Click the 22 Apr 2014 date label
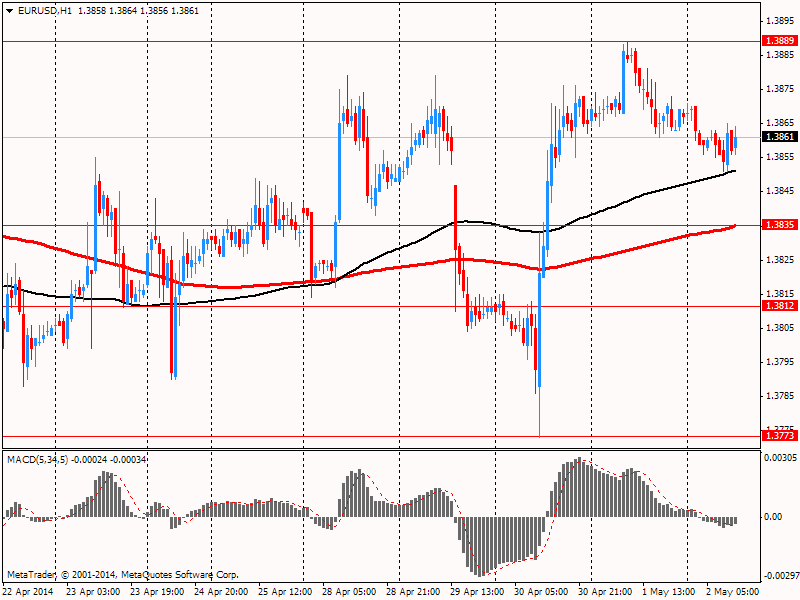 coord(29,591)
